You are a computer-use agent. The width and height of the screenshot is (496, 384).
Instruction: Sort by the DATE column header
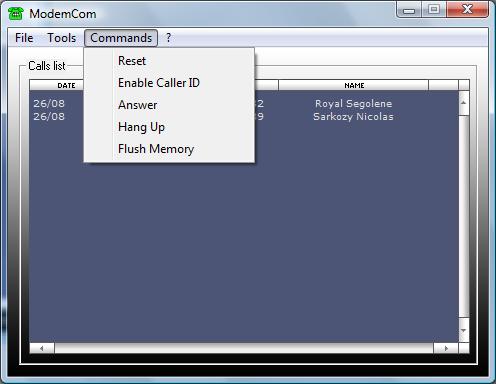click(x=57, y=85)
